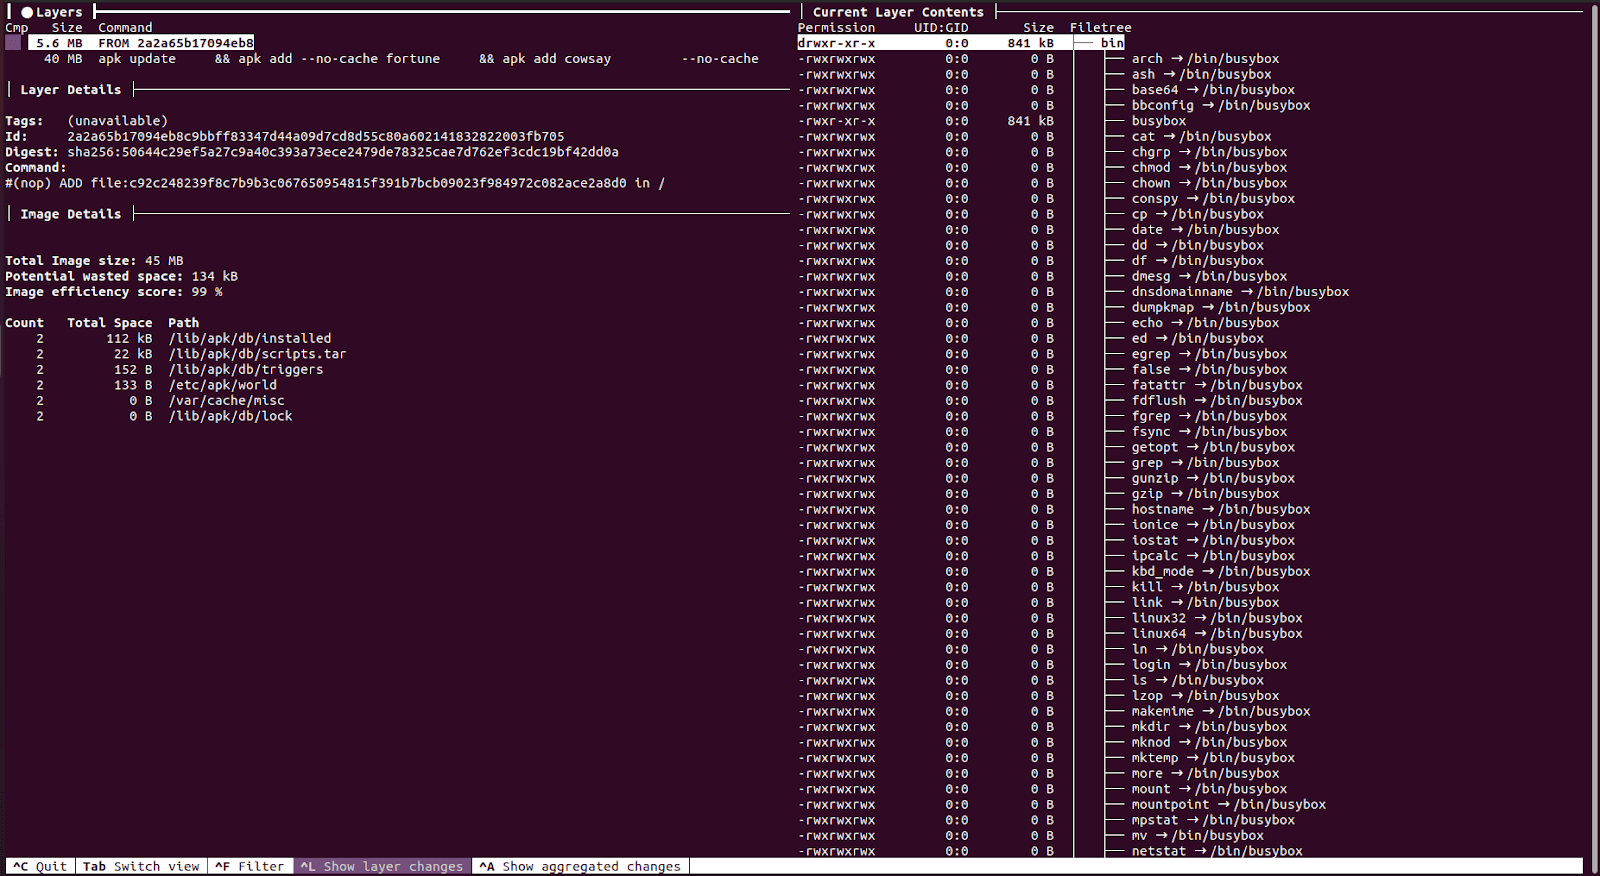Select login symlink entry
1600x876 pixels.
click(x=1209, y=665)
